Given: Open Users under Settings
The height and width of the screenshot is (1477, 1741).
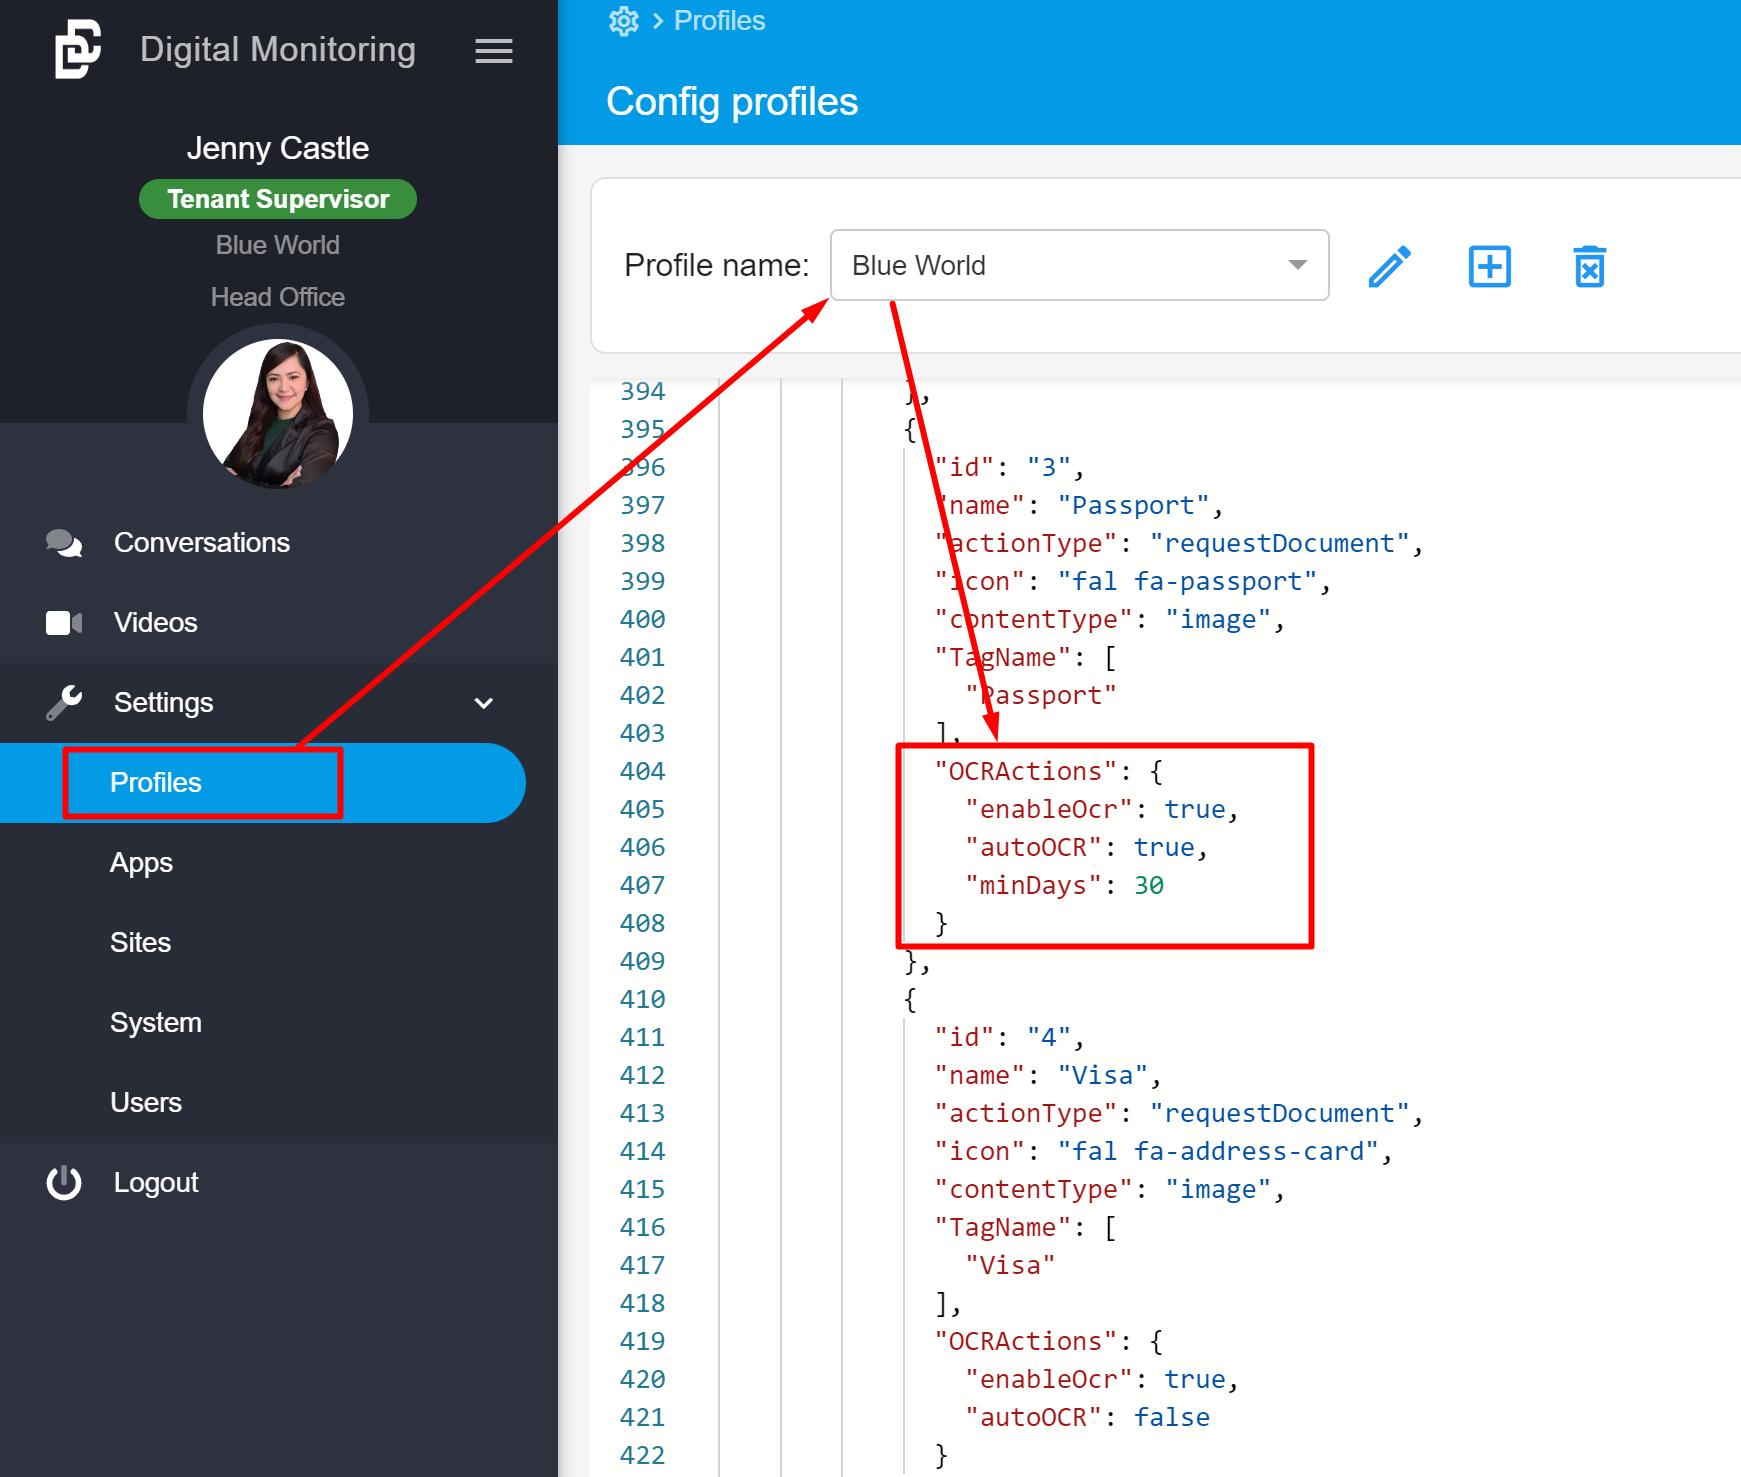Looking at the screenshot, I should [x=146, y=1103].
